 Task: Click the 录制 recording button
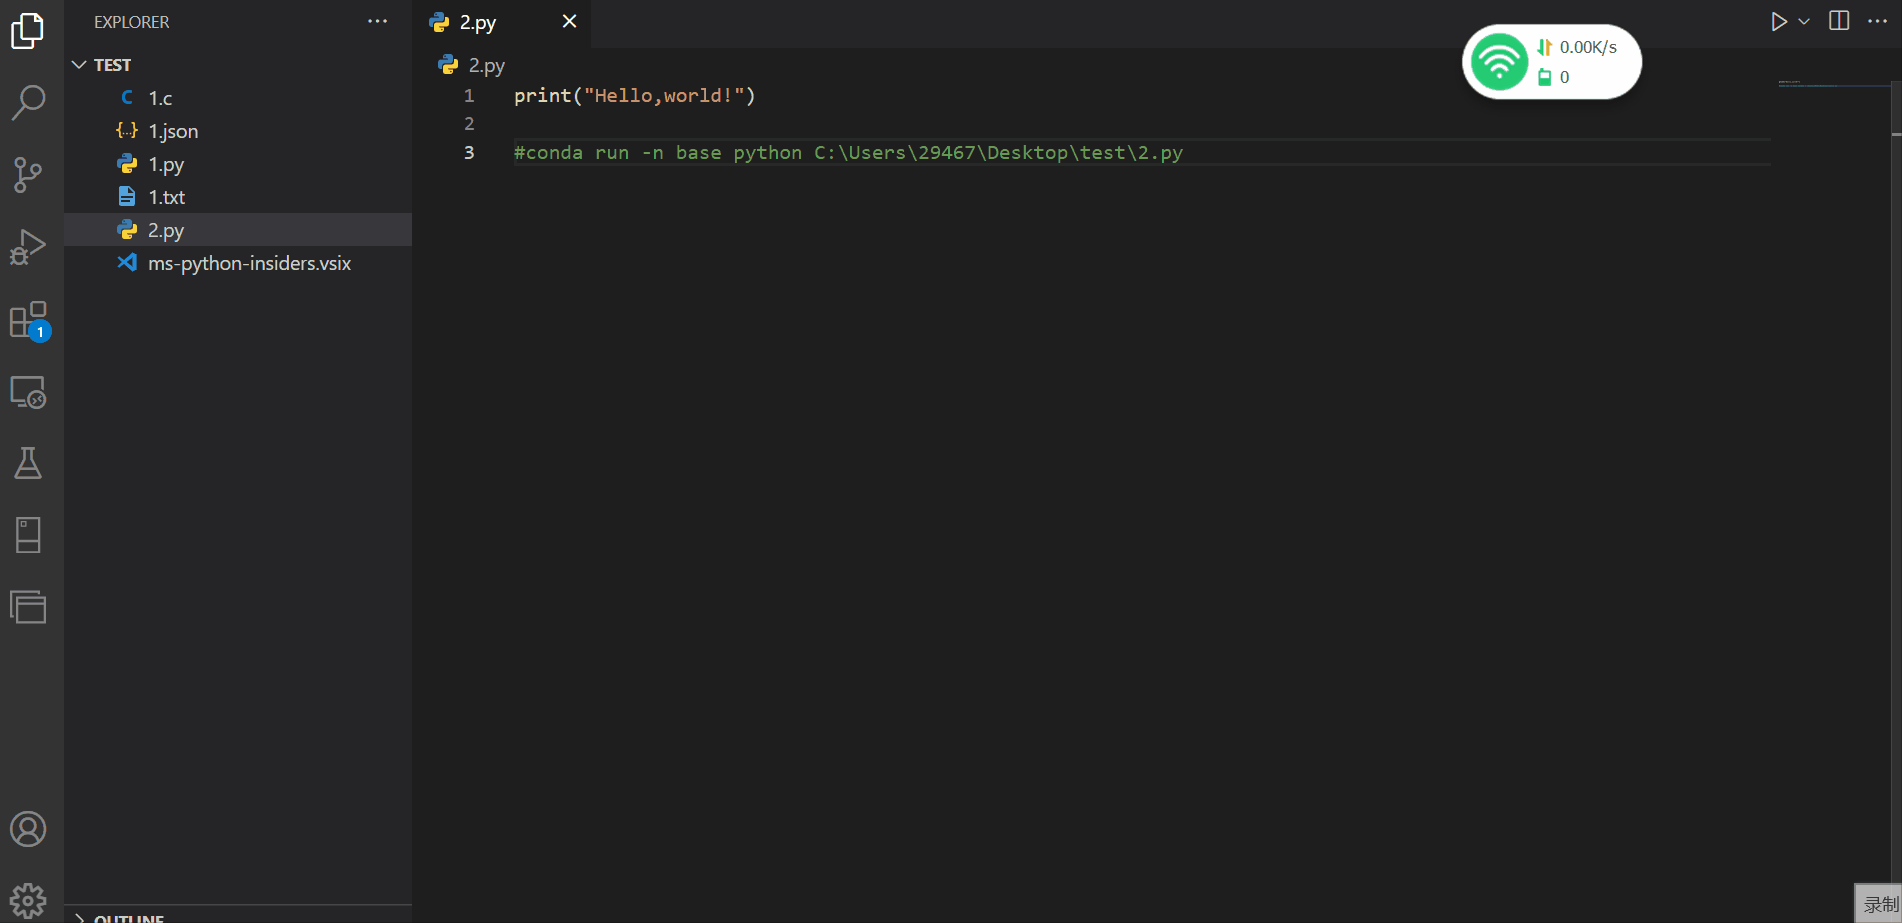coord(1880,904)
